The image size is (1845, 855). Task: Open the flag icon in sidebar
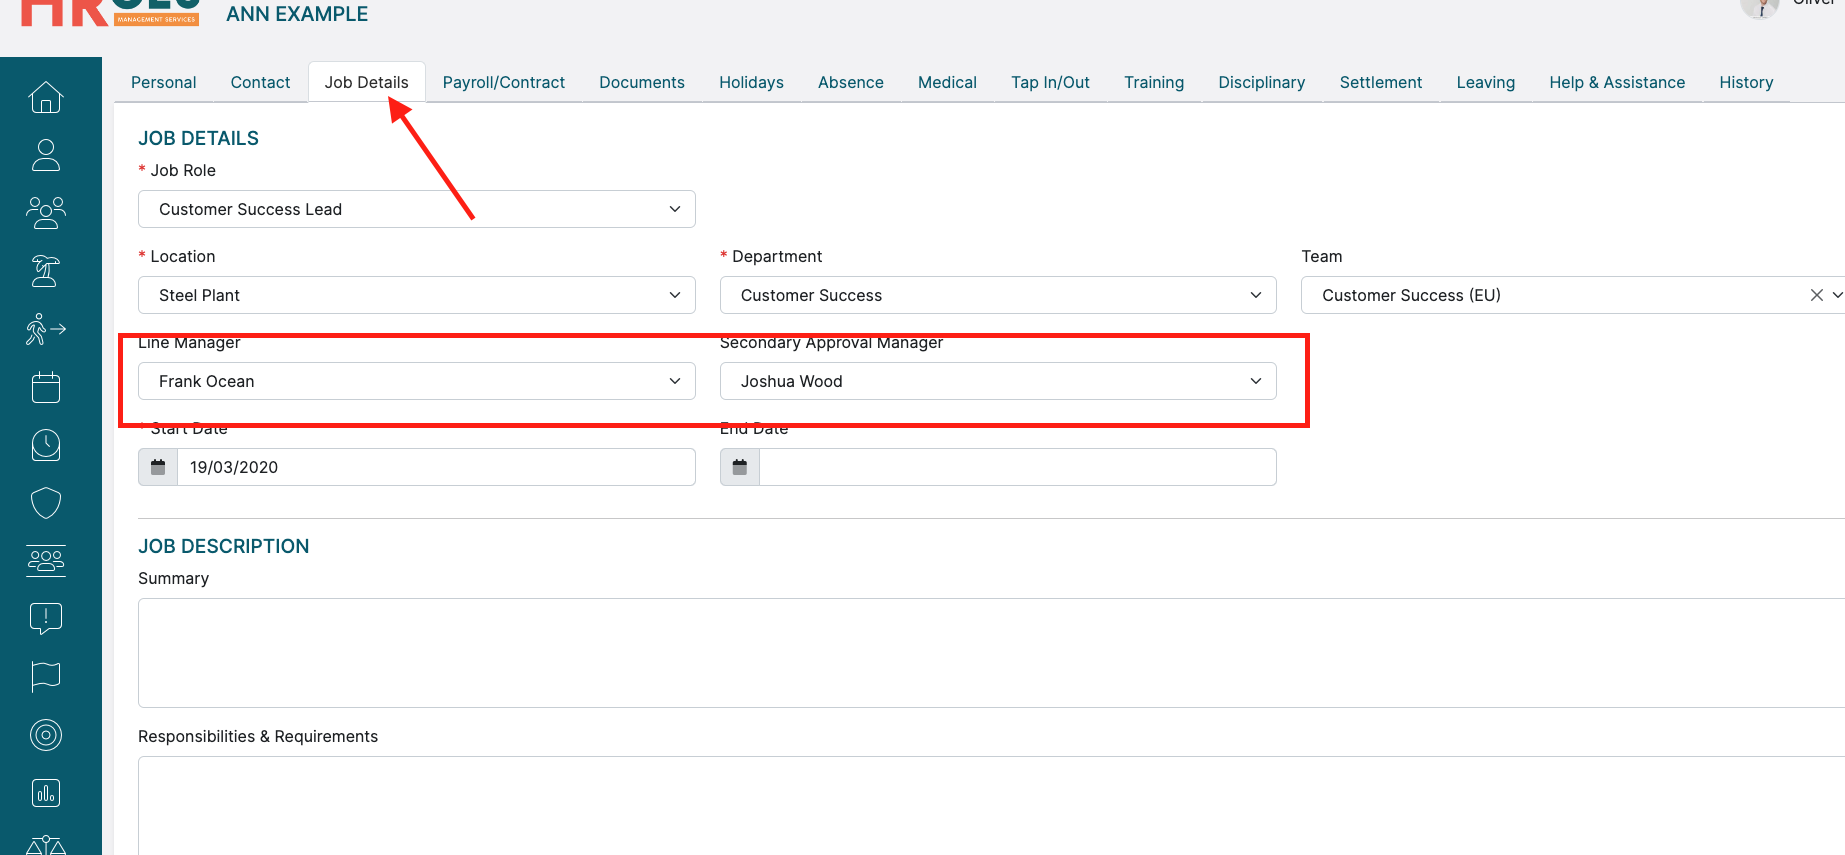(x=46, y=677)
